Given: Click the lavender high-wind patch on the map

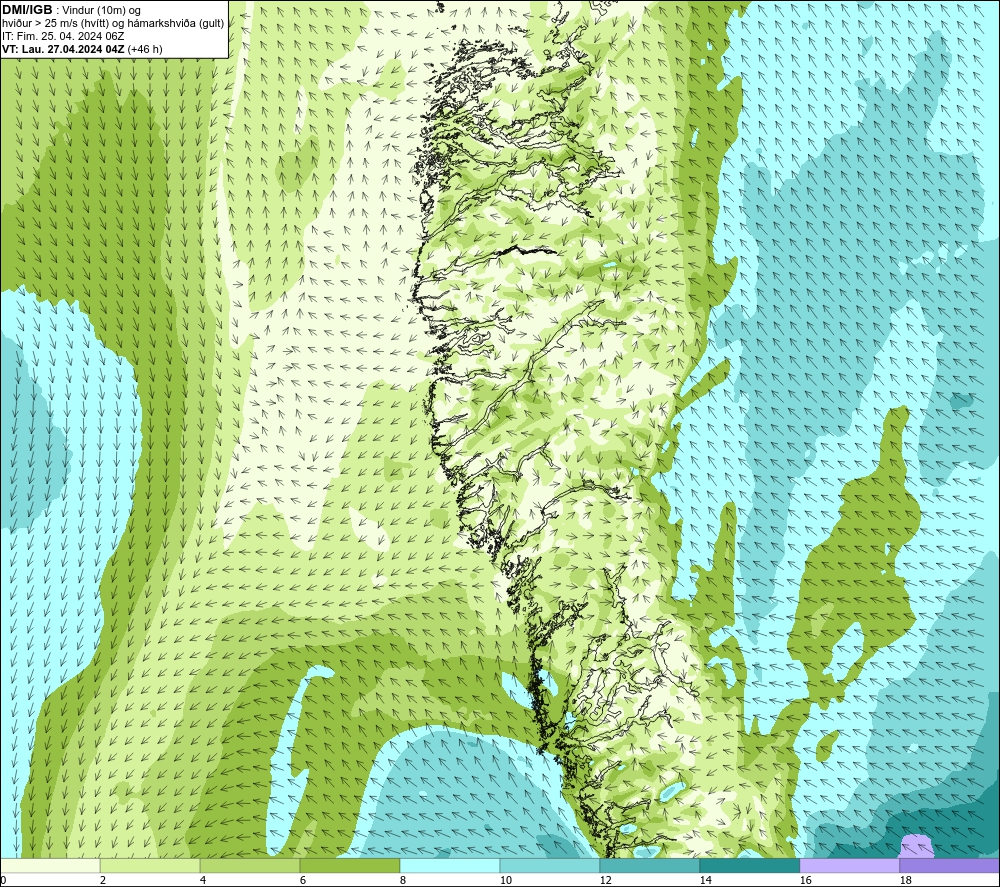Looking at the screenshot, I should (x=916, y=847).
